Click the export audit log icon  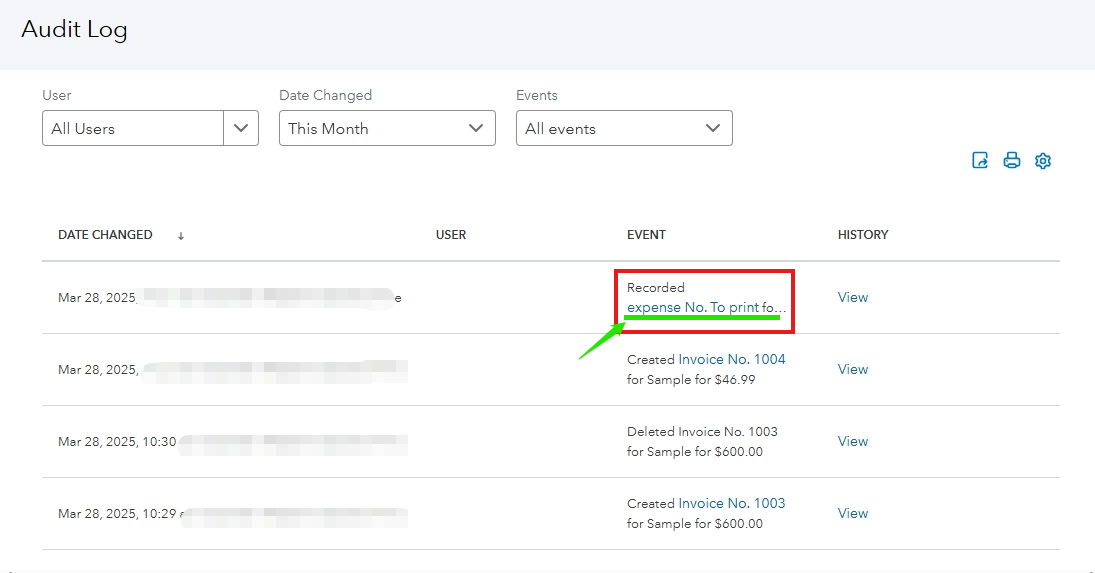980,161
